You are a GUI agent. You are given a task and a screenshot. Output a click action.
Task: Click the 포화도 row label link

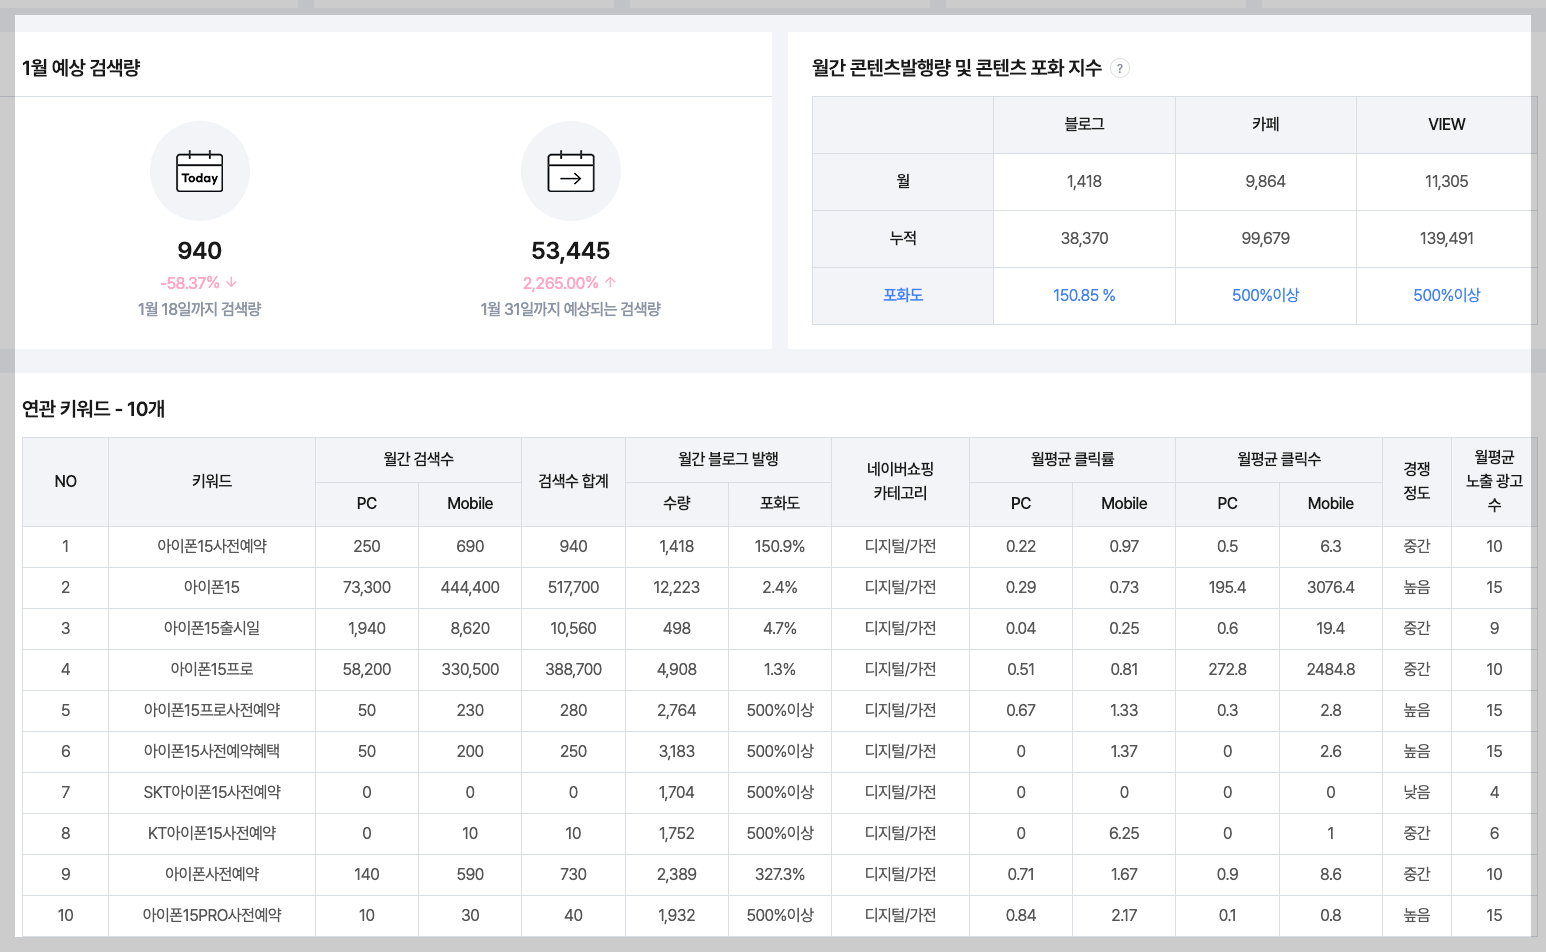point(903,295)
